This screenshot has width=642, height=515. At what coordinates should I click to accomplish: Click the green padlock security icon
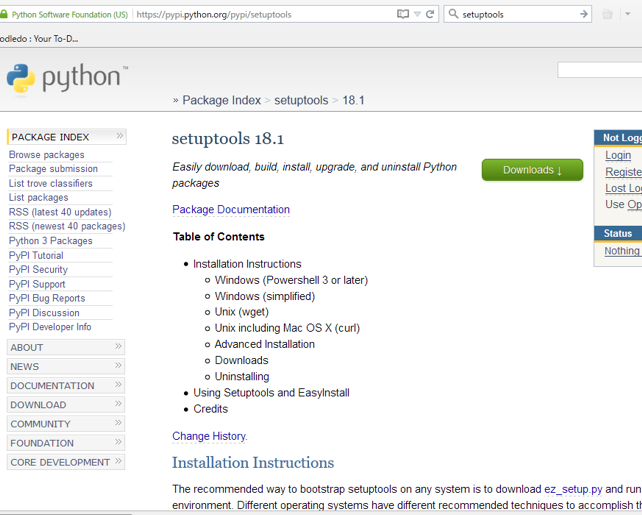3,14
